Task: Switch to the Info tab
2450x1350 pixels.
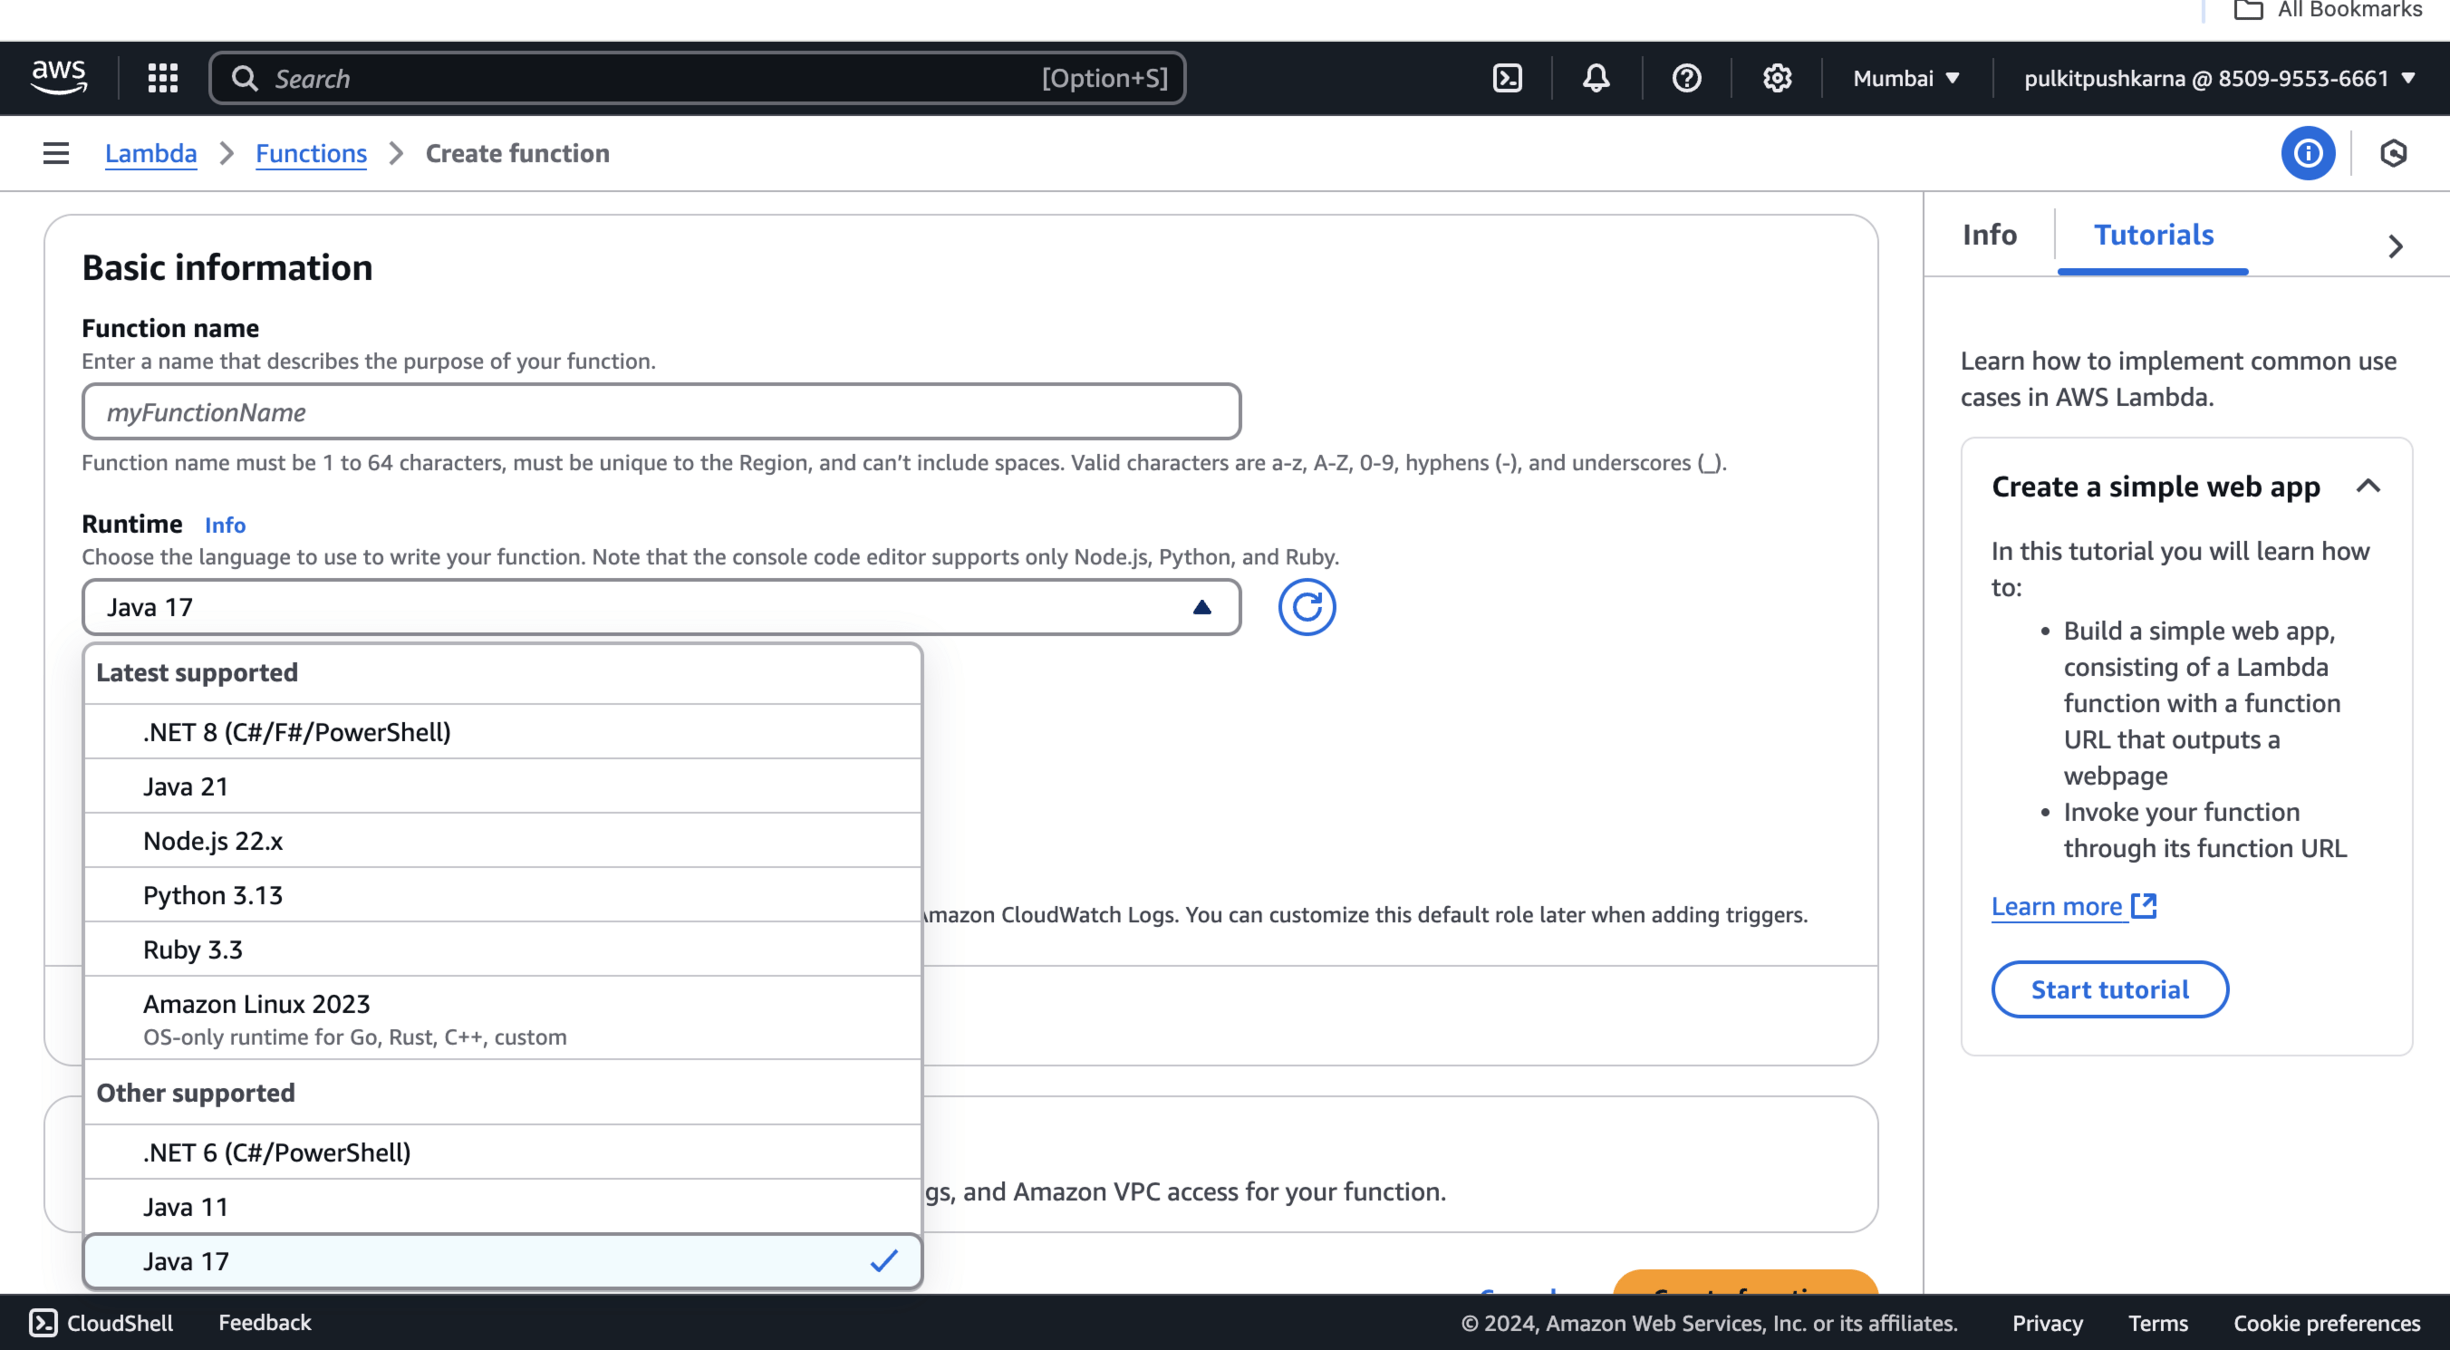Action: click(x=1989, y=235)
